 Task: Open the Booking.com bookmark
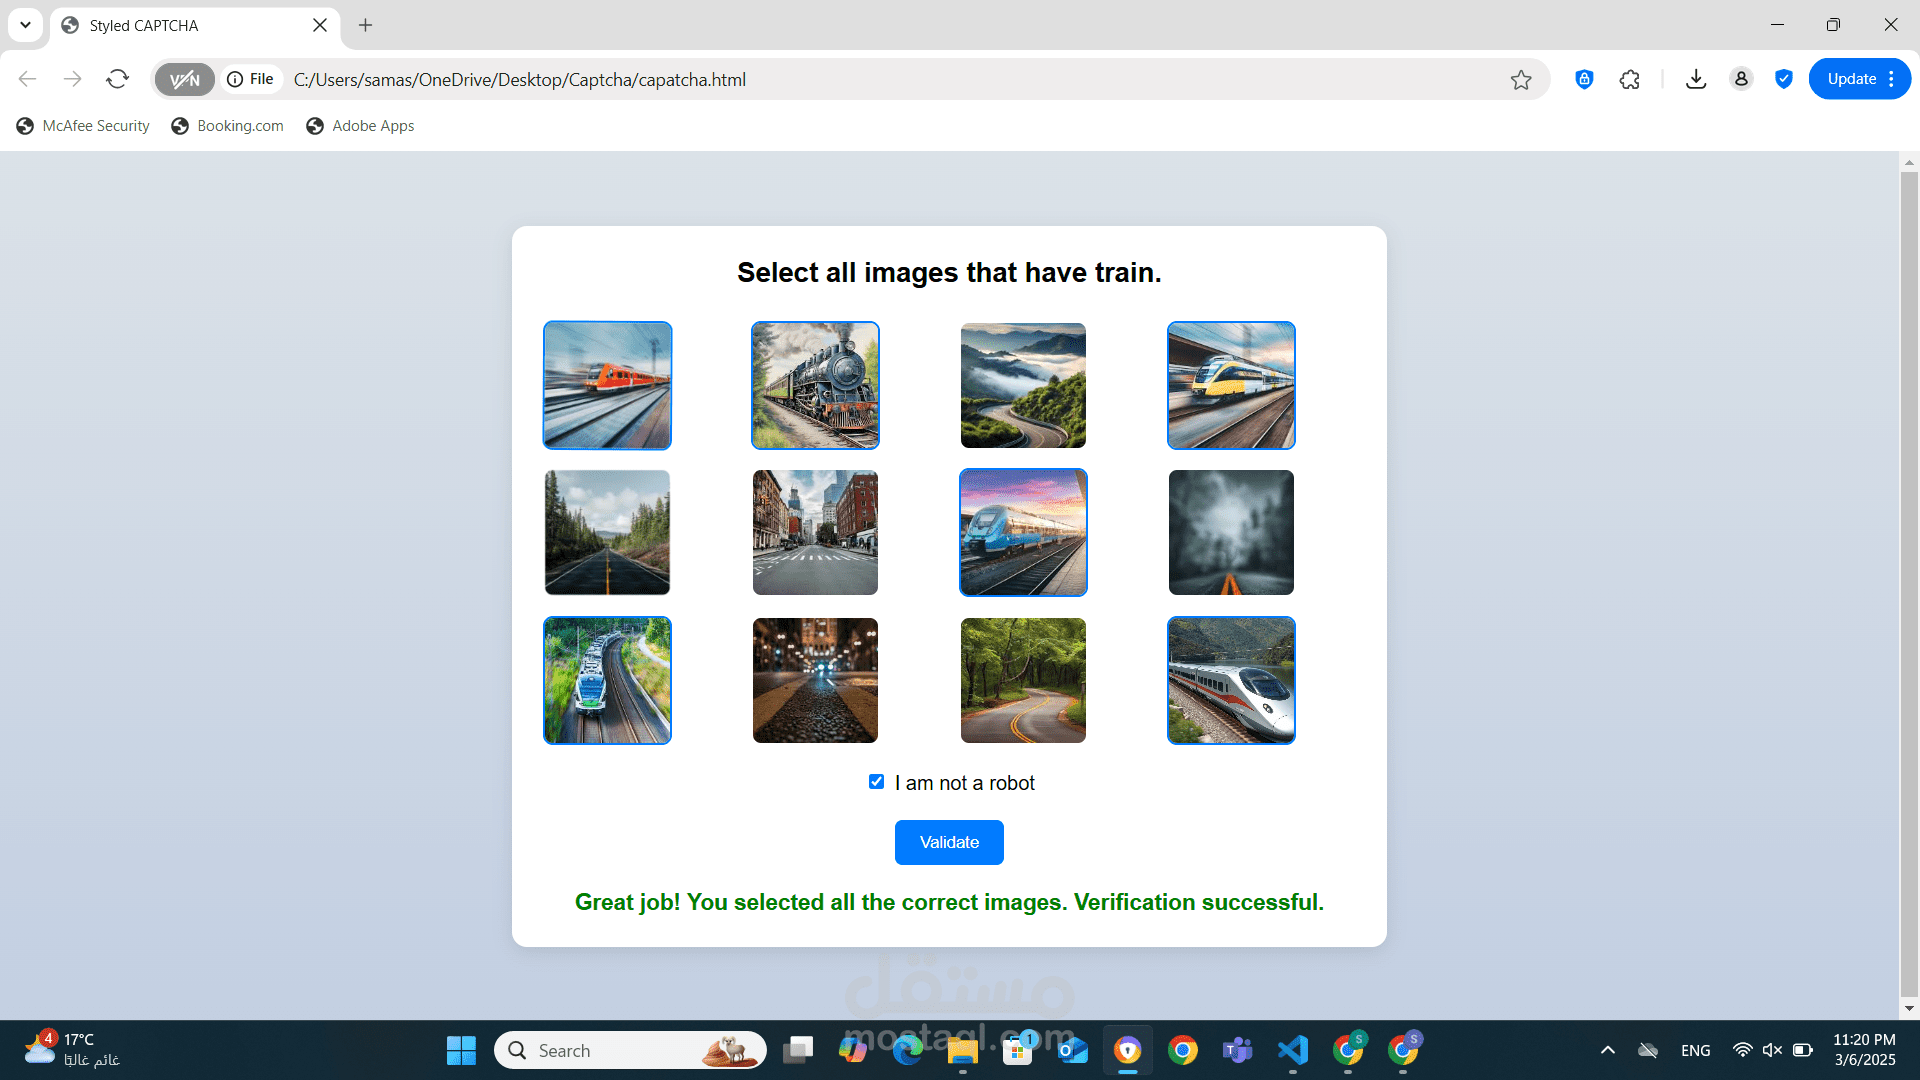tap(227, 125)
